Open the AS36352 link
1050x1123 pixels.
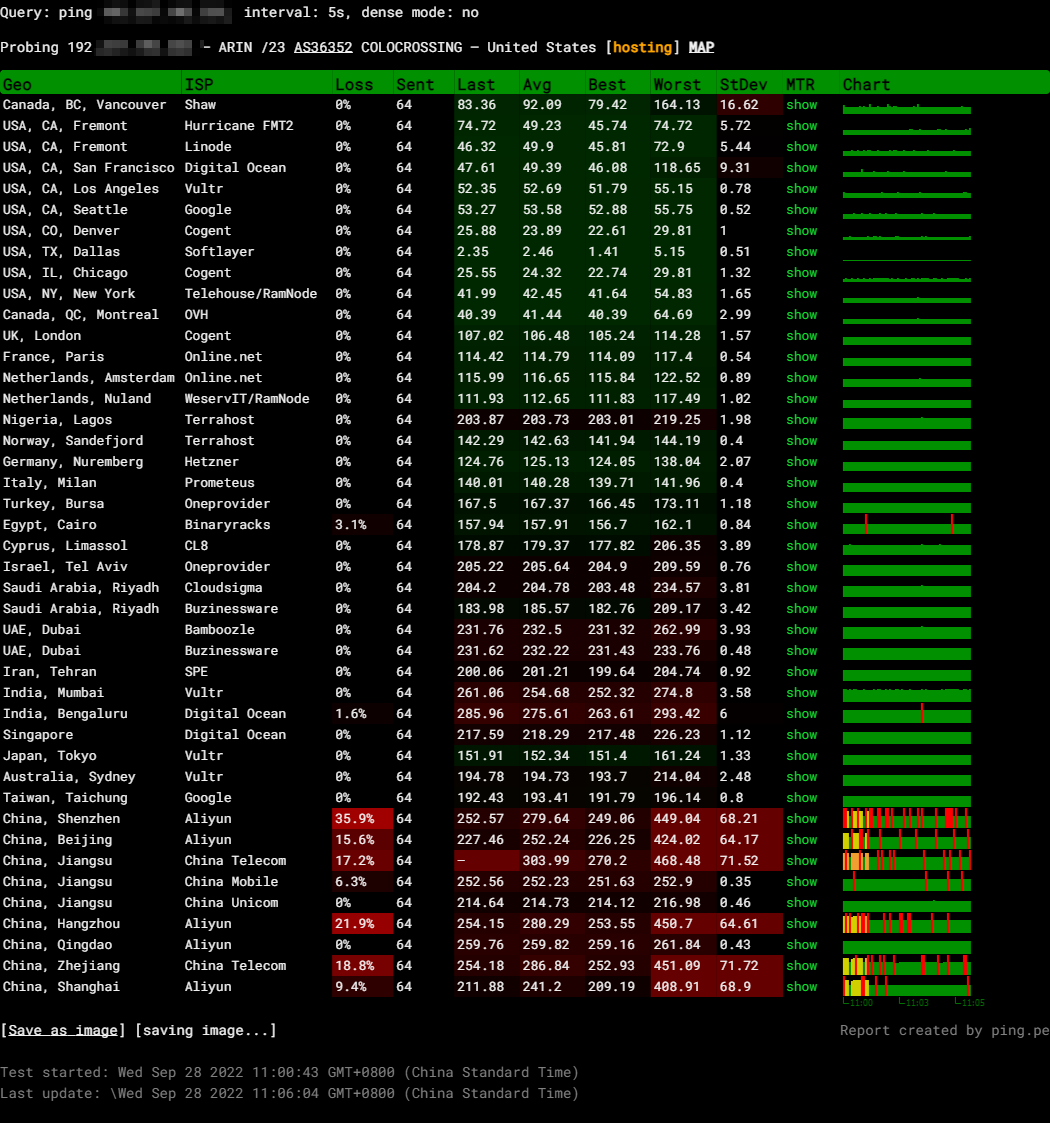click(x=323, y=47)
